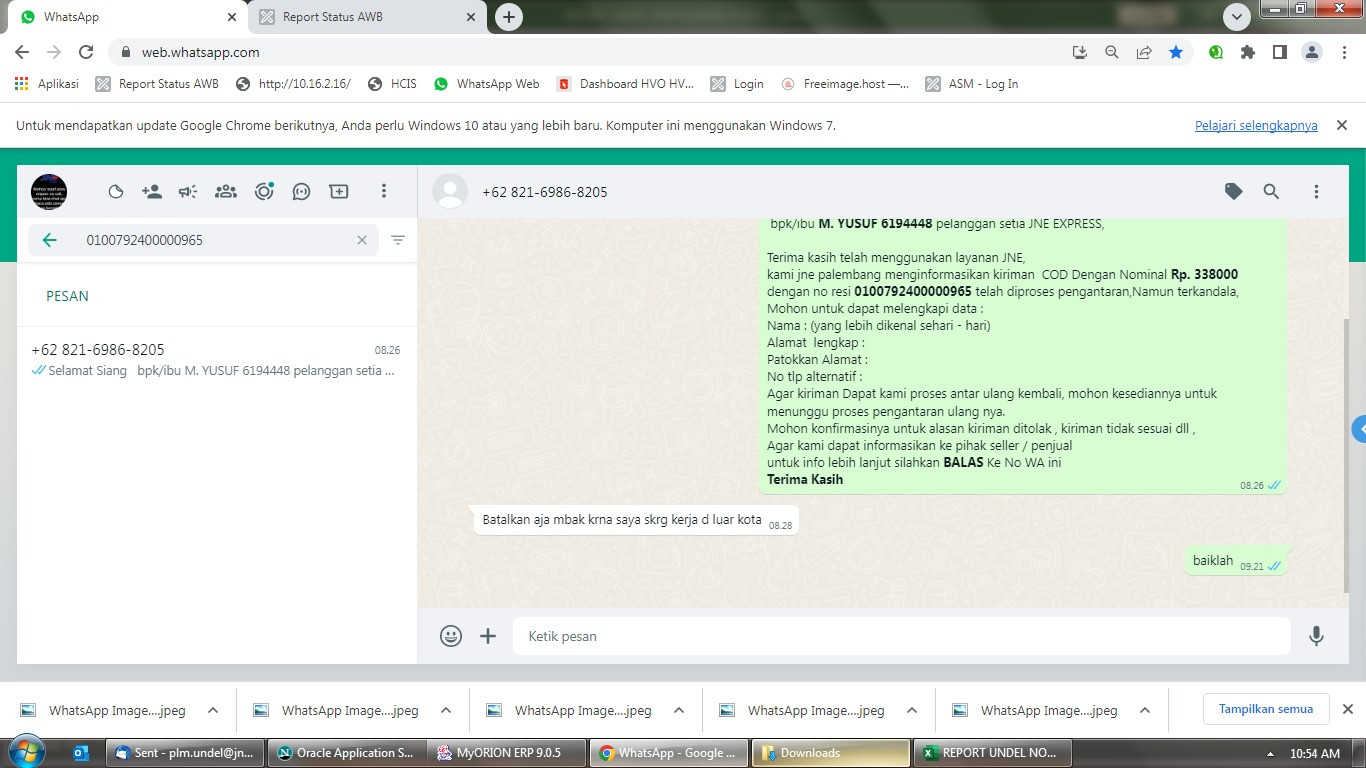
Task: Open the Aplikasi apps shortcut
Action: pyautogui.click(x=47, y=84)
